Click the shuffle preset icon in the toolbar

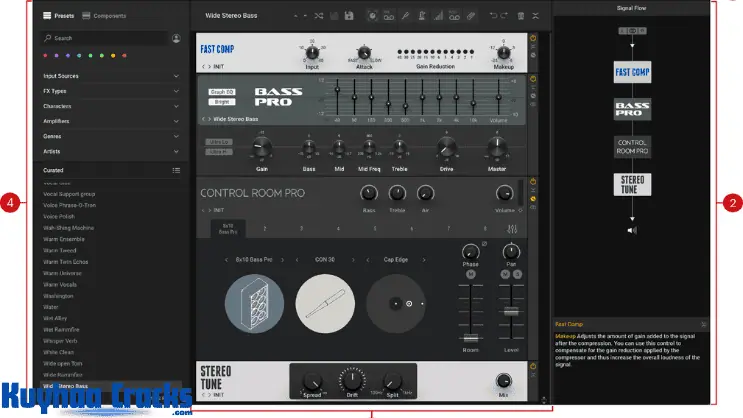[x=318, y=16]
